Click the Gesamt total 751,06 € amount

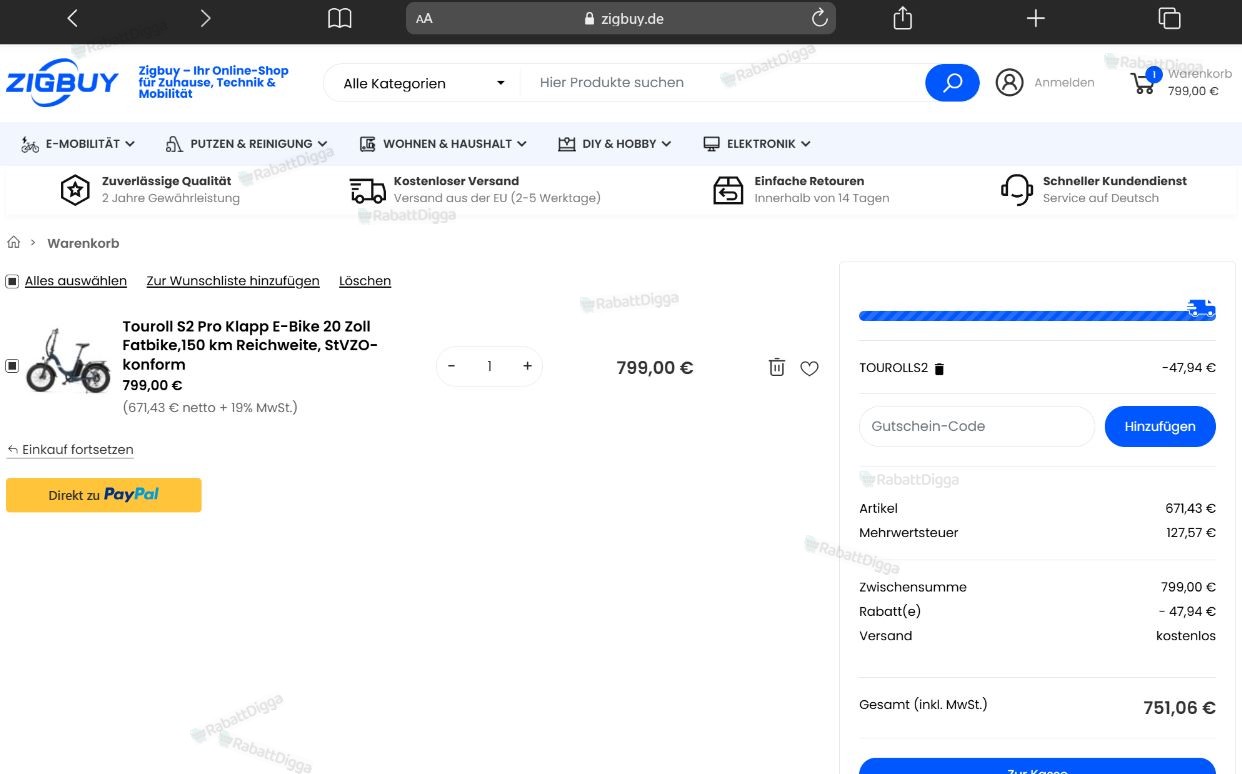(1179, 708)
